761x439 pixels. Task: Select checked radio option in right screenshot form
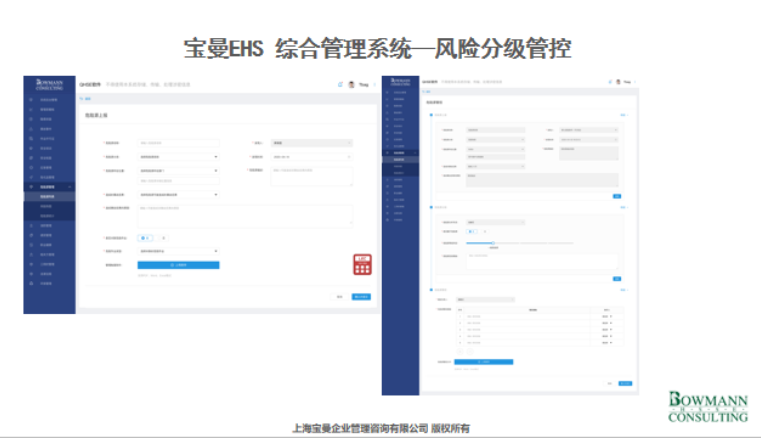pos(472,231)
